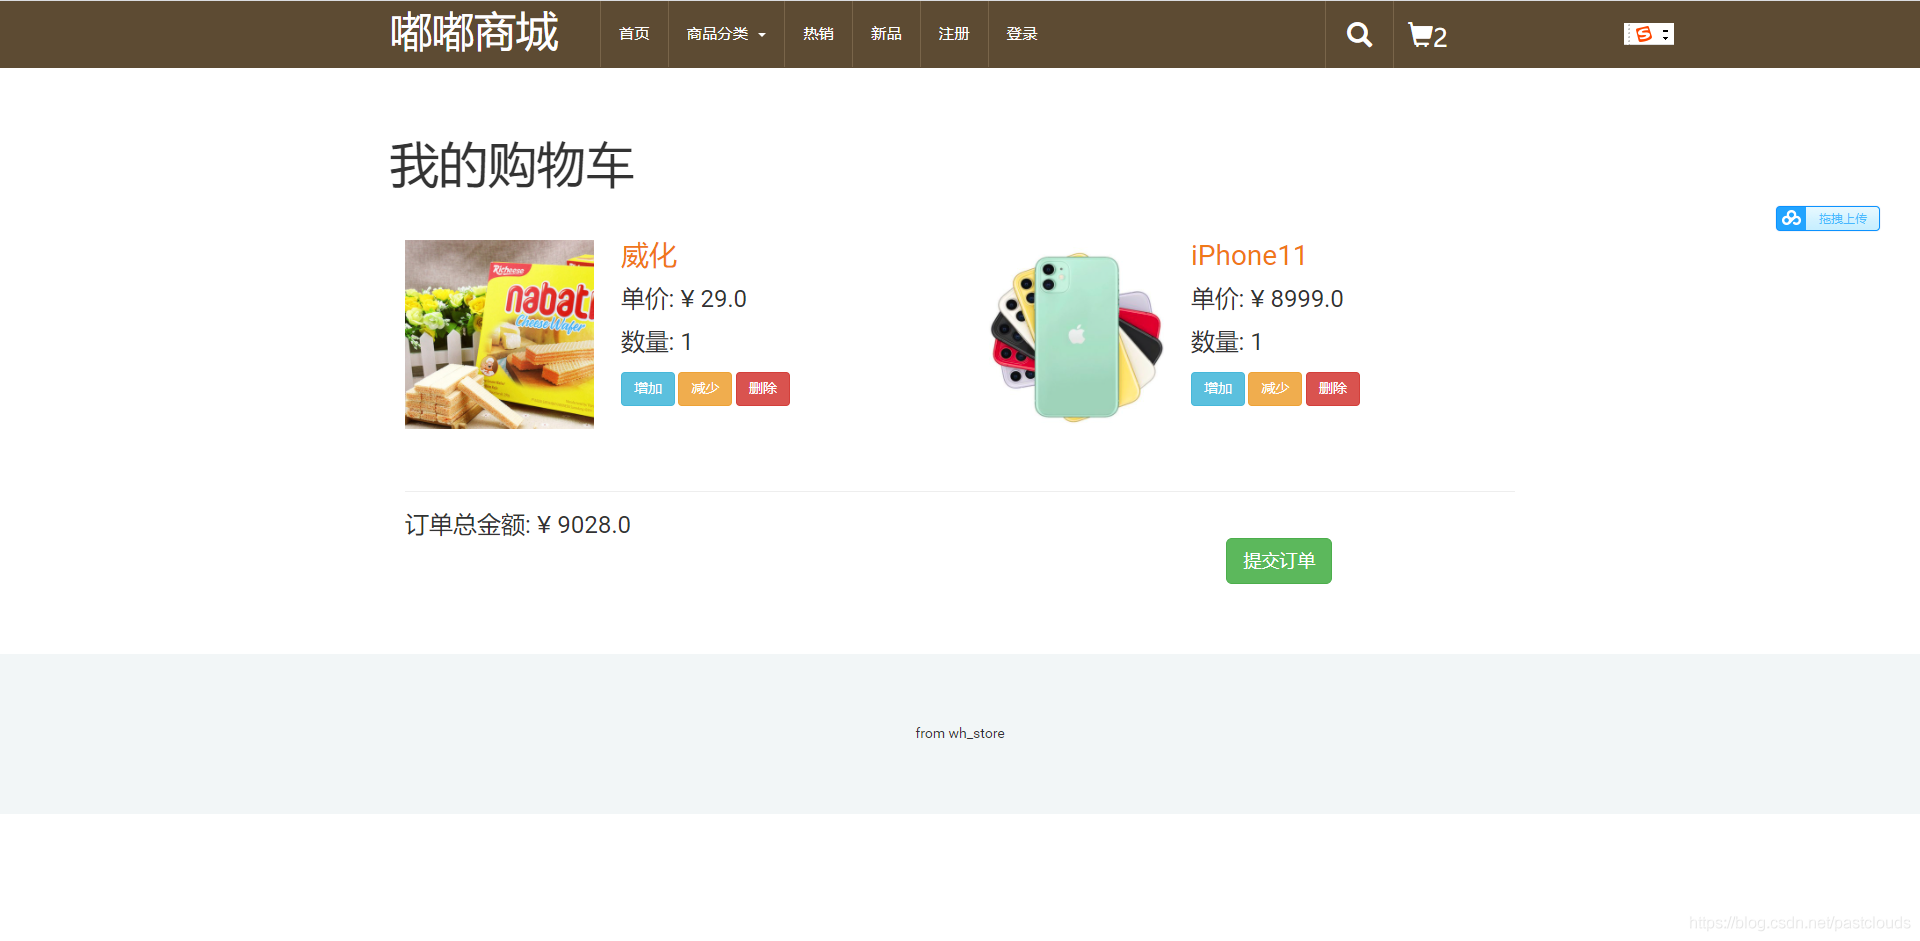The height and width of the screenshot is (941, 1920).
Task: Click the from wh_store footer text
Action: coord(960,733)
